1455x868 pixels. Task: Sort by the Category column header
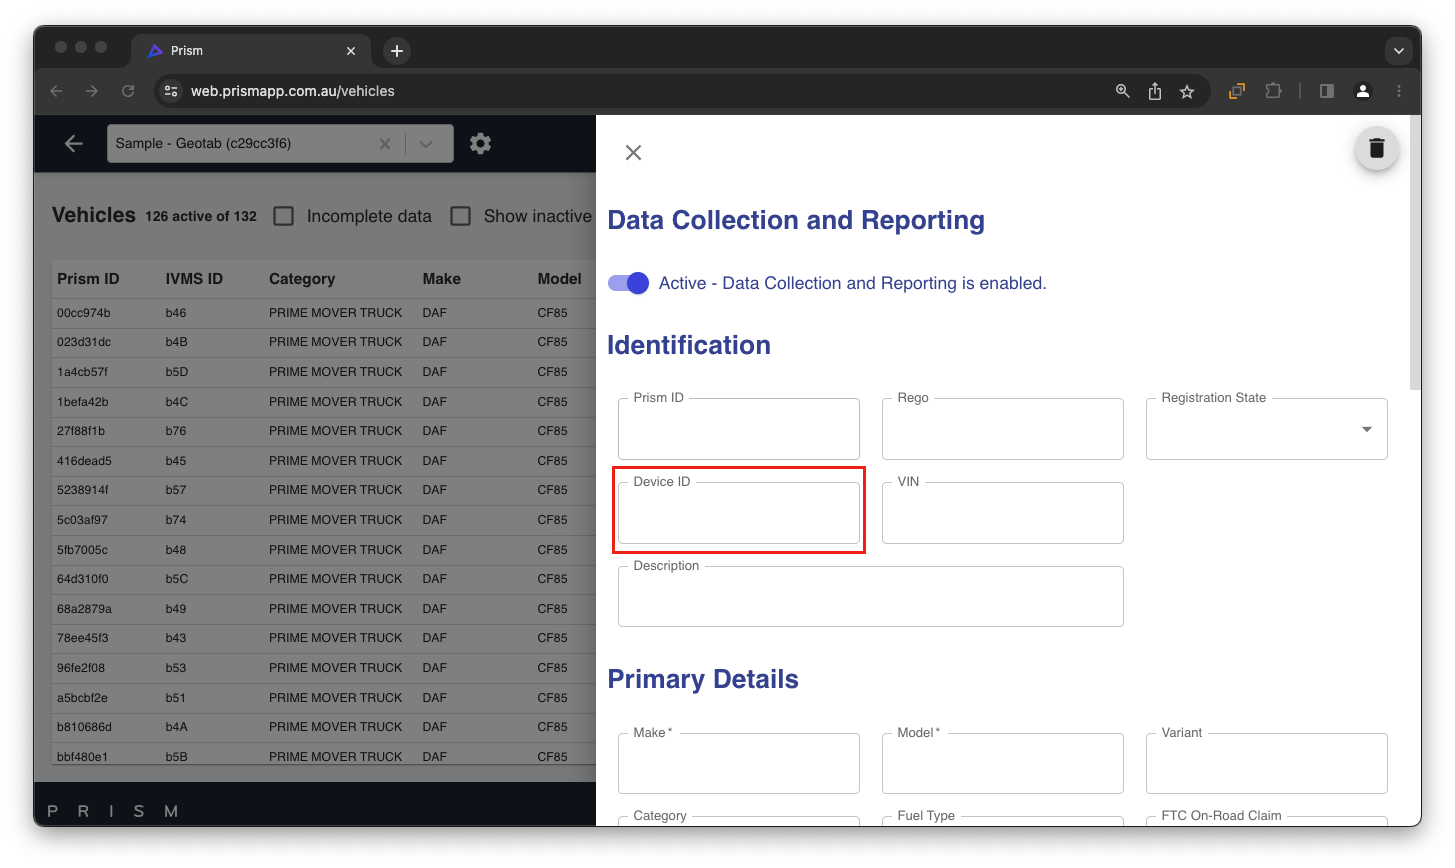[x=302, y=279]
